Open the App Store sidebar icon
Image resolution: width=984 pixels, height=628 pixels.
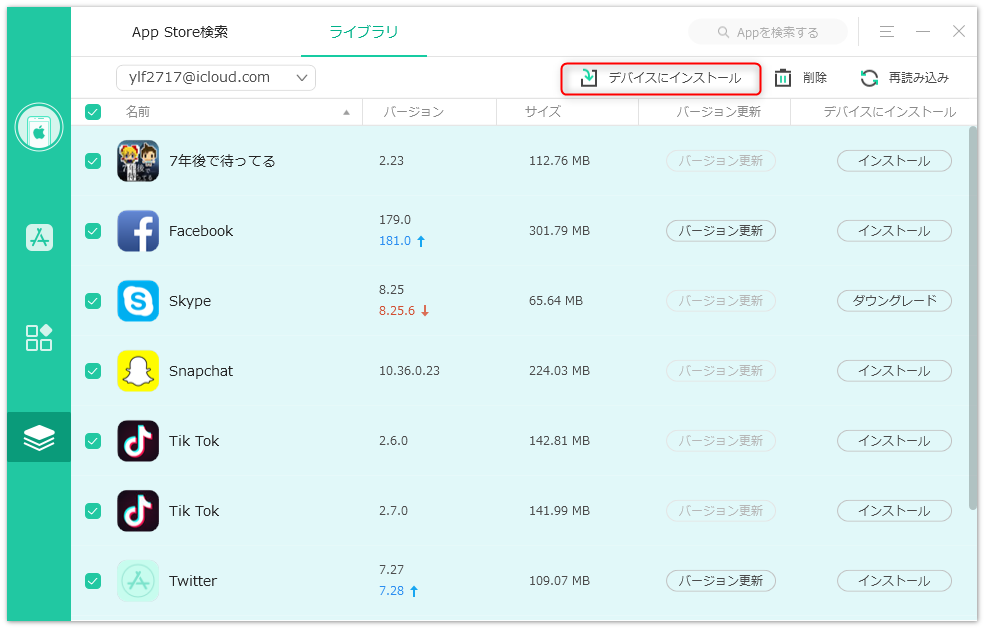(39, 237)
